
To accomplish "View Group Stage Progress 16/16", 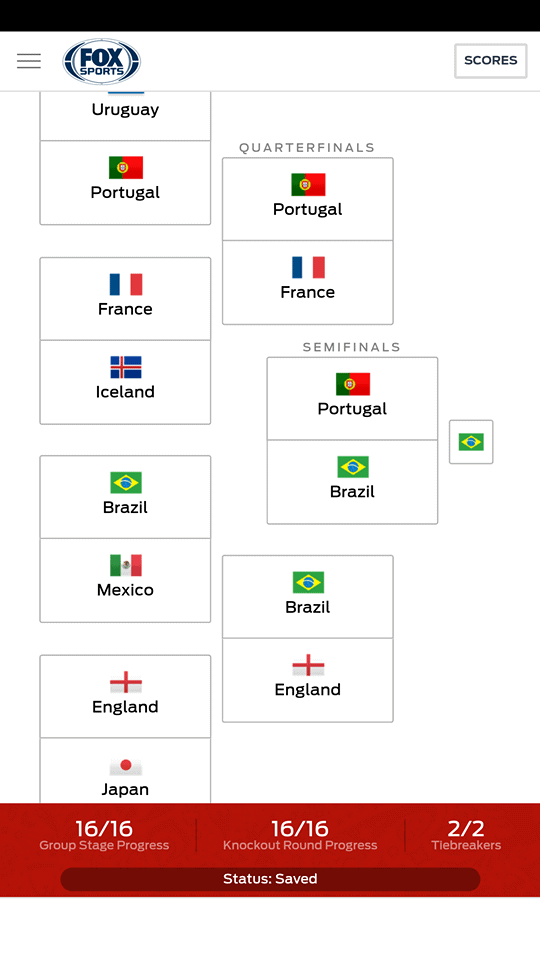I will pyautogui.click(x=104, y=835).
